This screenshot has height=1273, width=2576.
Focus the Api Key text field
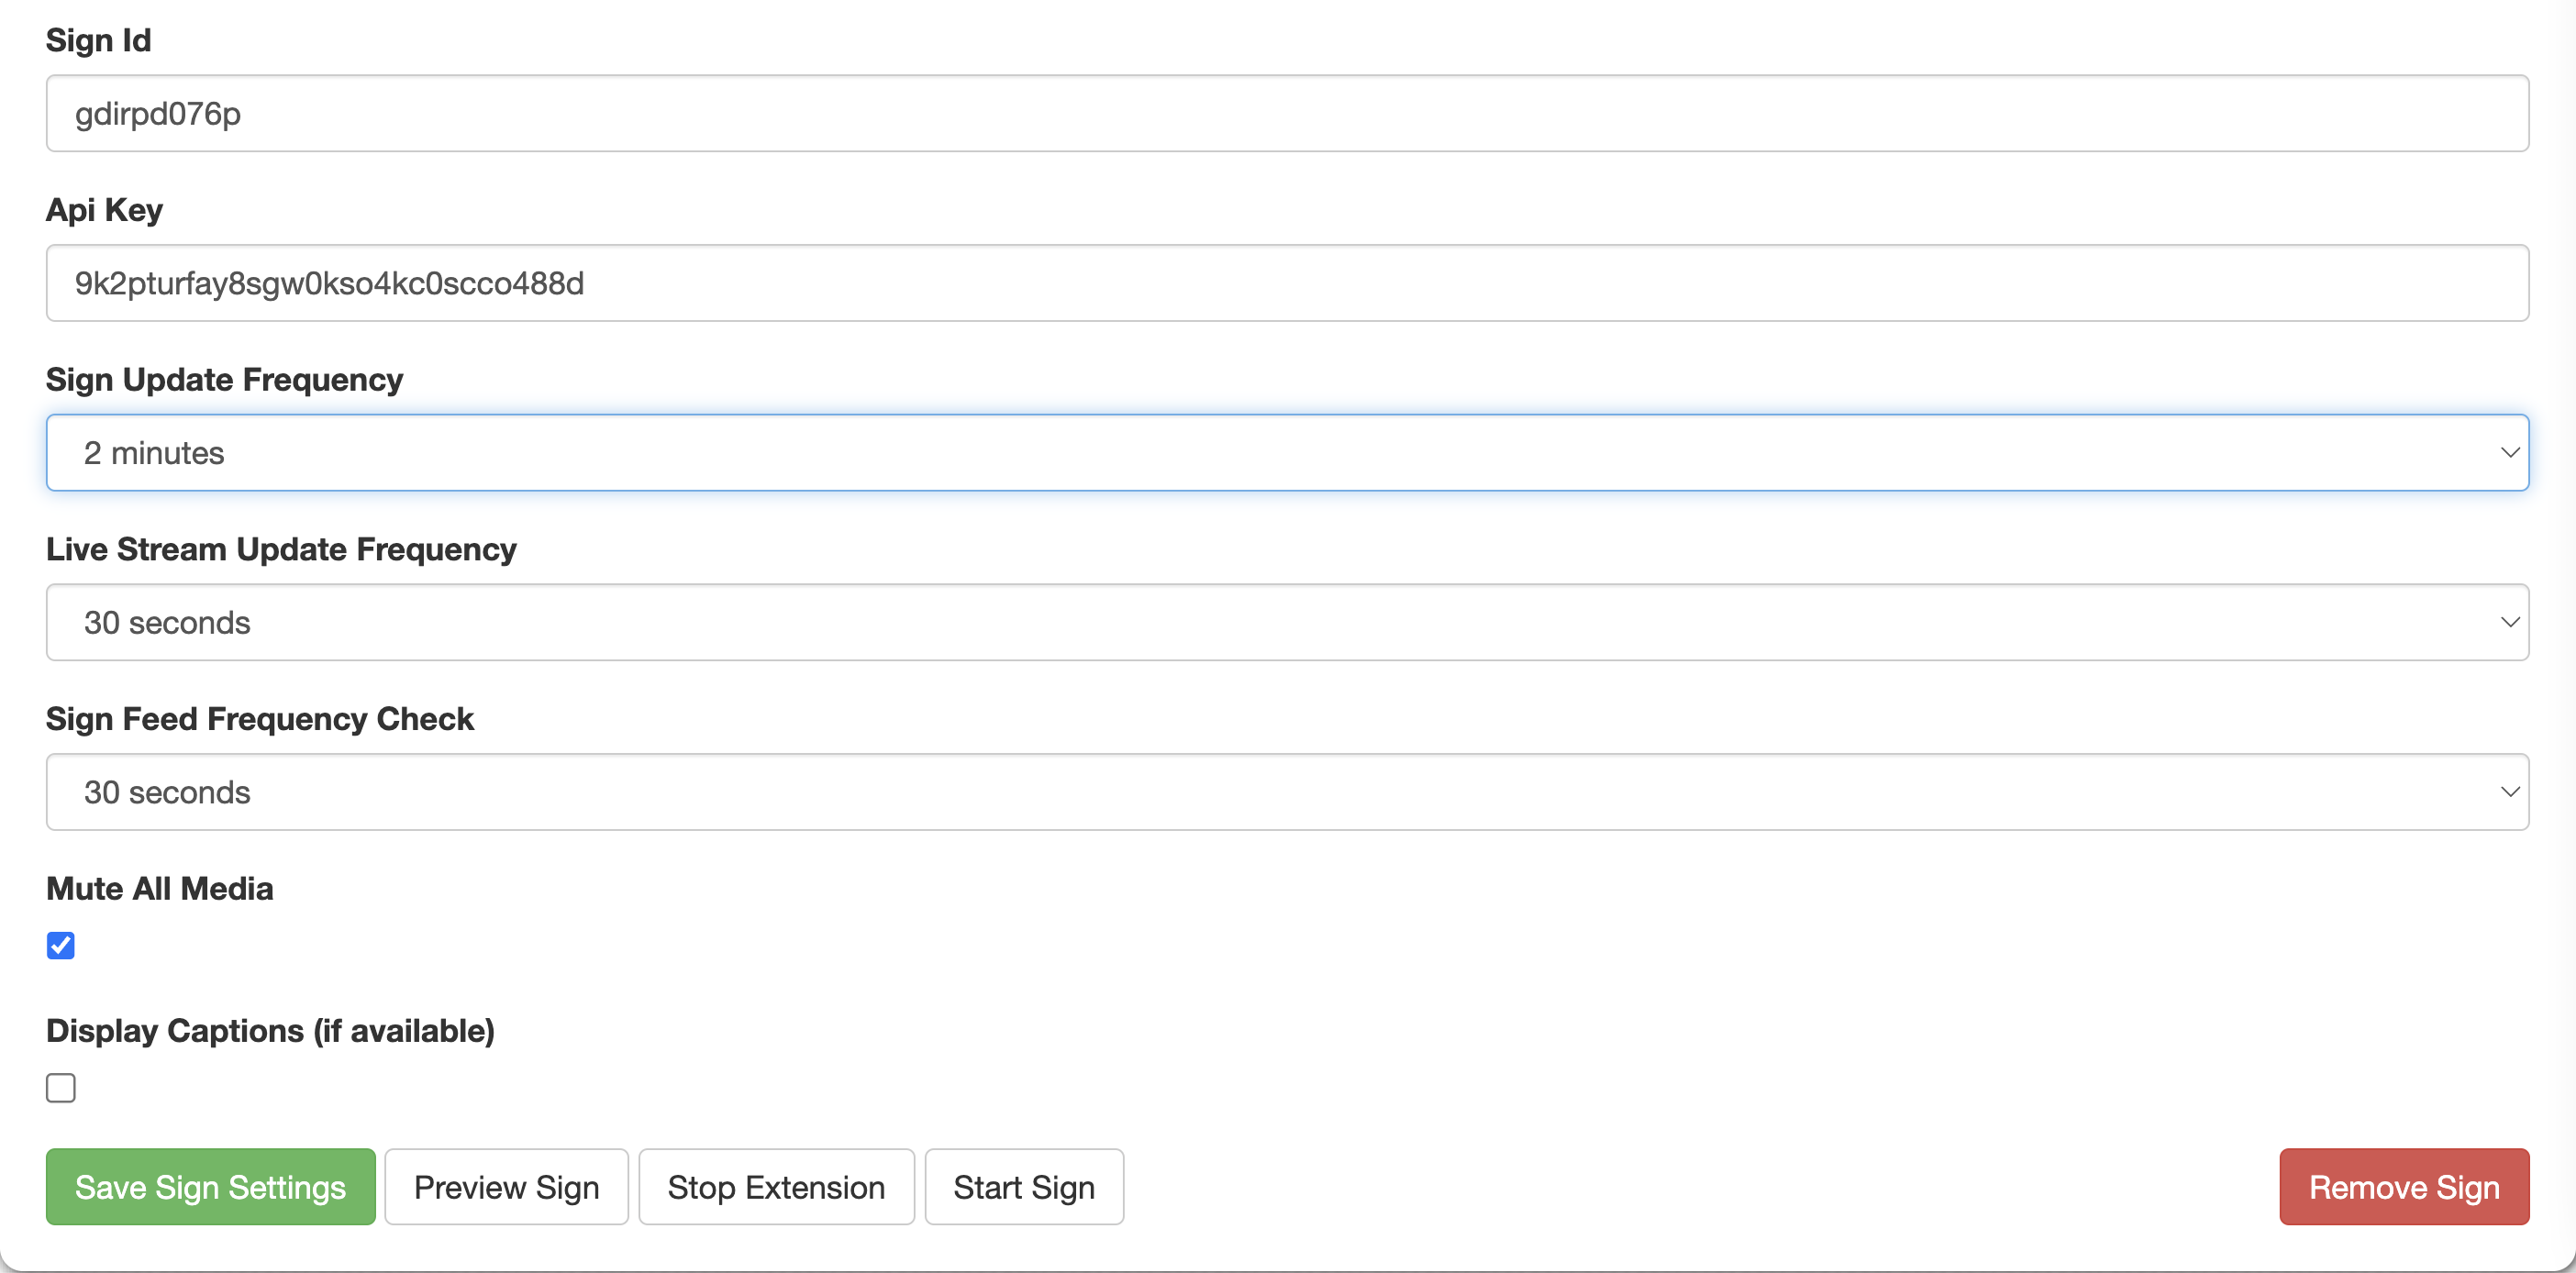1287,283
